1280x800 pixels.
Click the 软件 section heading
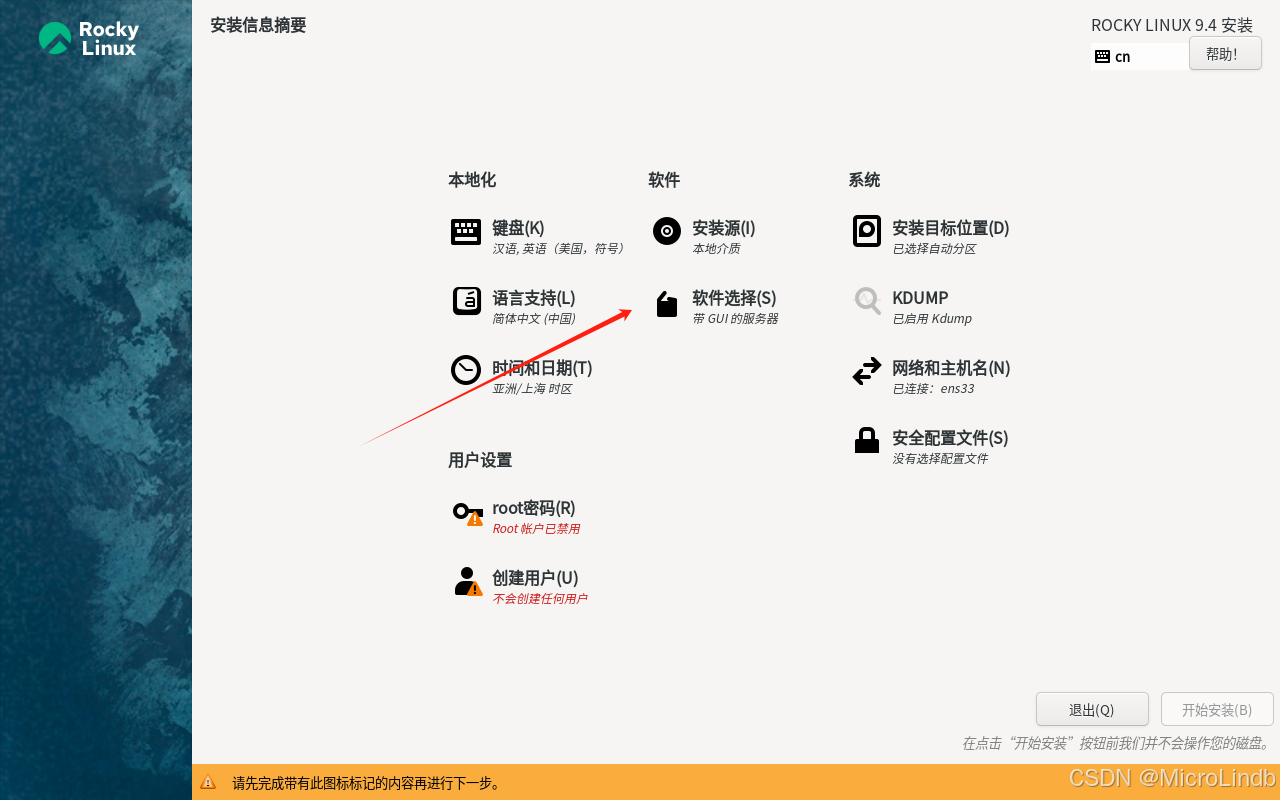pyautogui.click(x=664, y=180)
